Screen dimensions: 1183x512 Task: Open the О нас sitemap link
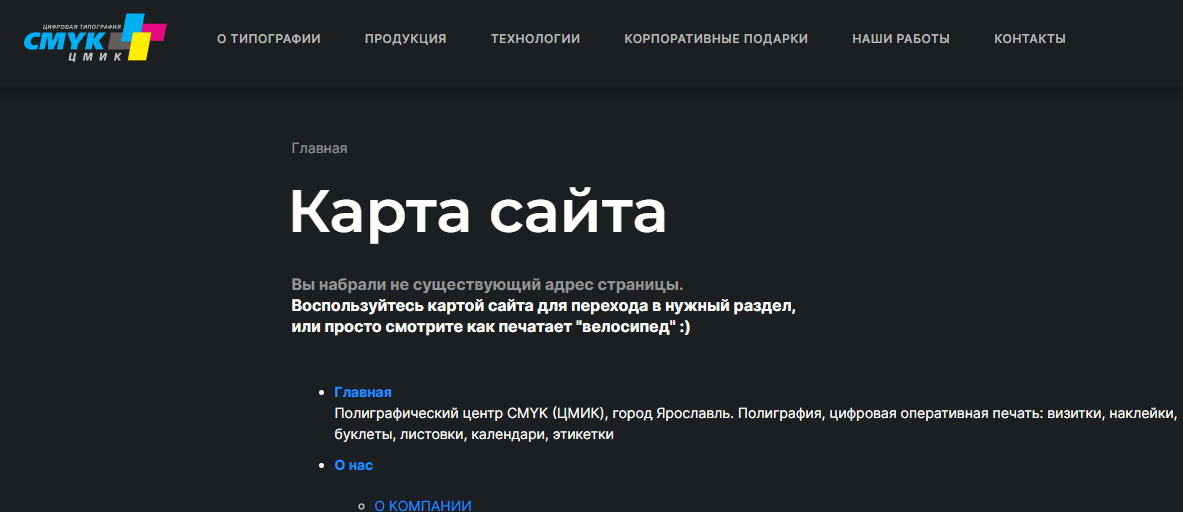(354, 466)
